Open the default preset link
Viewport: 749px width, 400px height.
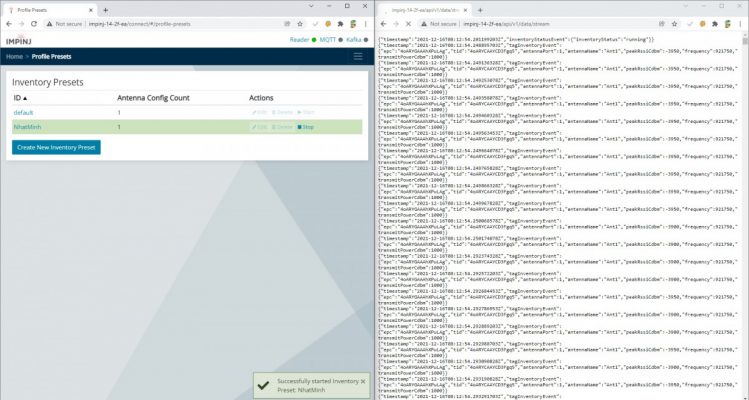tap(23, 113)
